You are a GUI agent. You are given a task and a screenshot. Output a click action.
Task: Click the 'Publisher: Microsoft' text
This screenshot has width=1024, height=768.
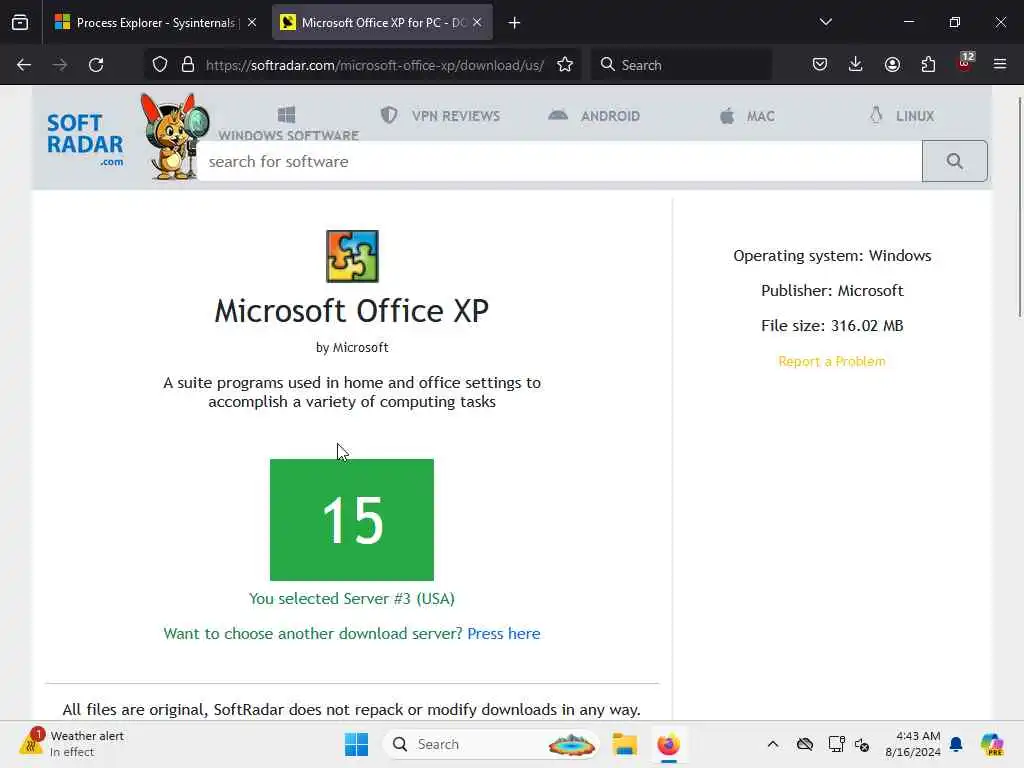point(832,291)
